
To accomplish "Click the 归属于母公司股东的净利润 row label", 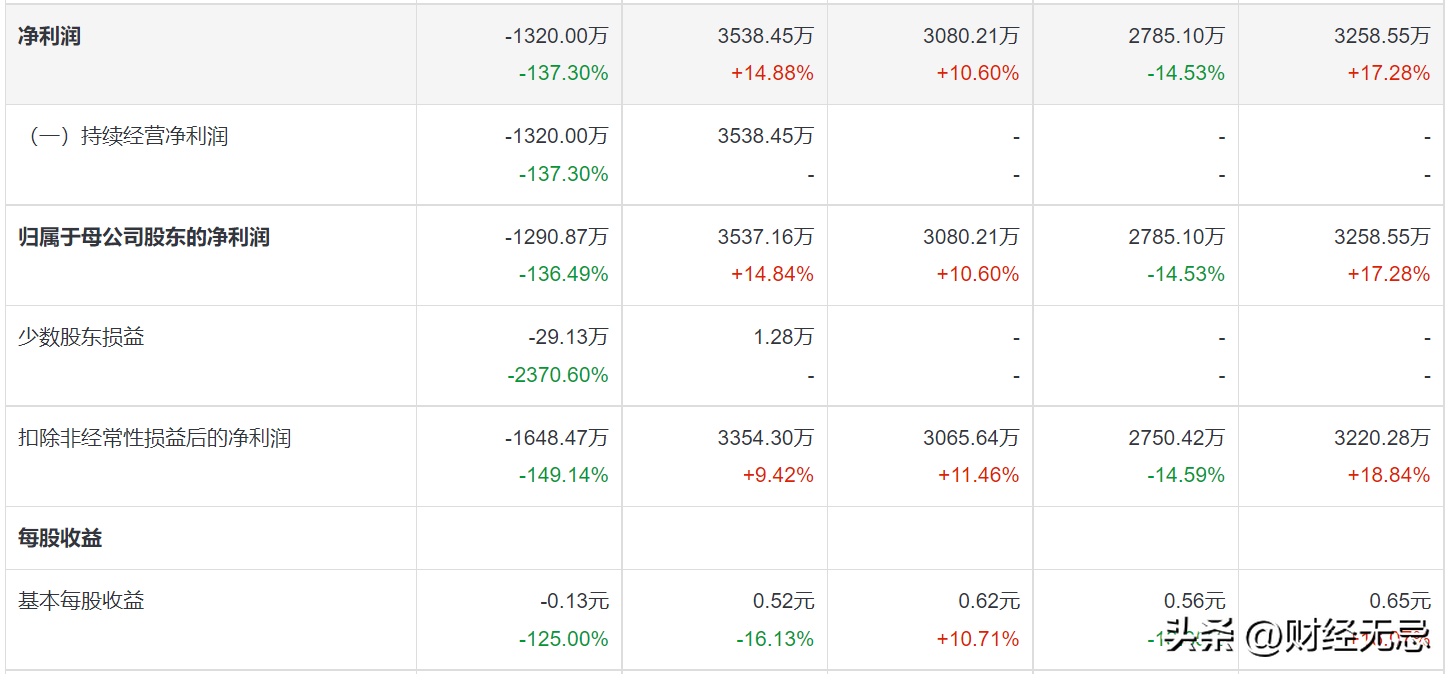I will [x=144, y=237].
